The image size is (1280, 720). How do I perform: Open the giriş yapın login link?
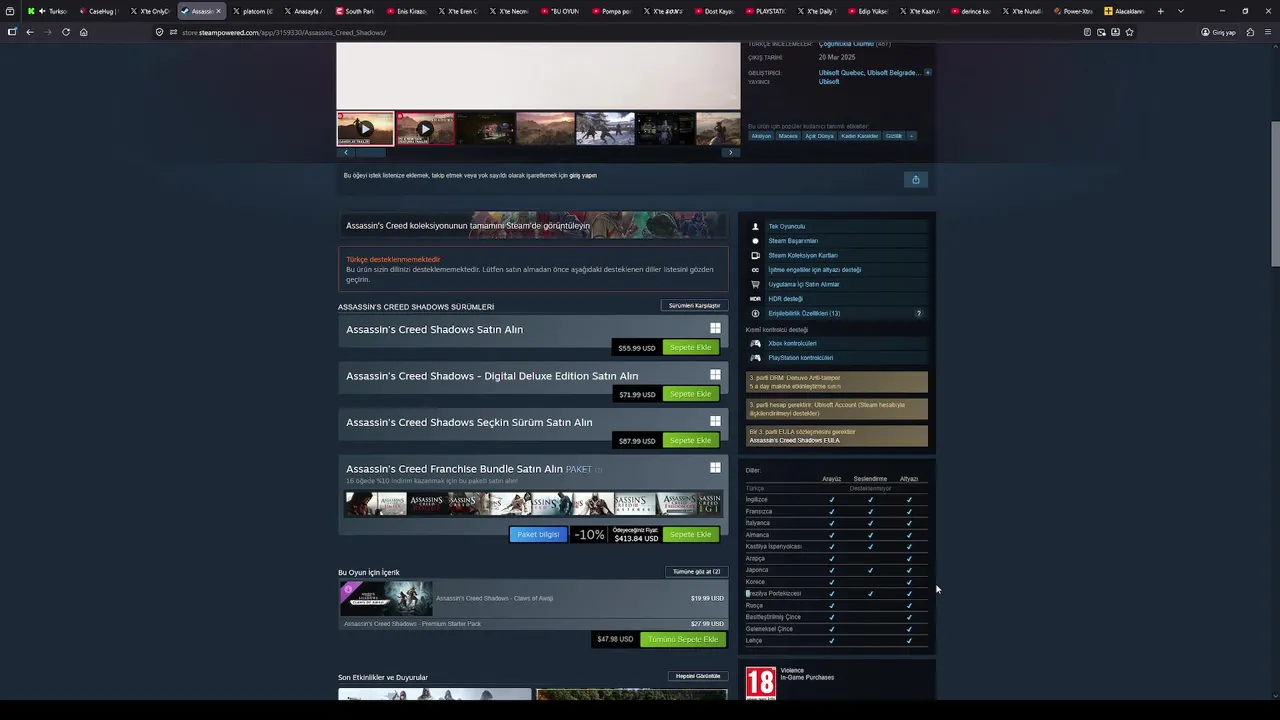583,175
